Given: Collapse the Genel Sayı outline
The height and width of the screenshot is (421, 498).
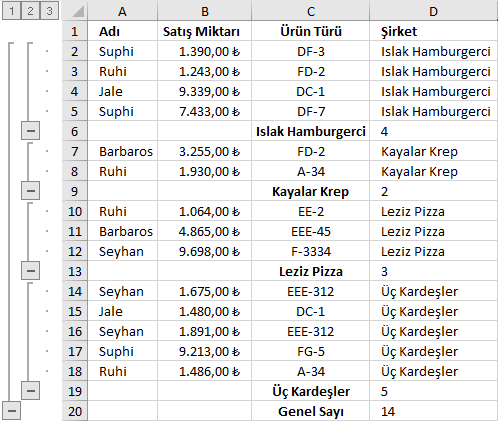Looking at the screenshot, I should pos(12,411).
